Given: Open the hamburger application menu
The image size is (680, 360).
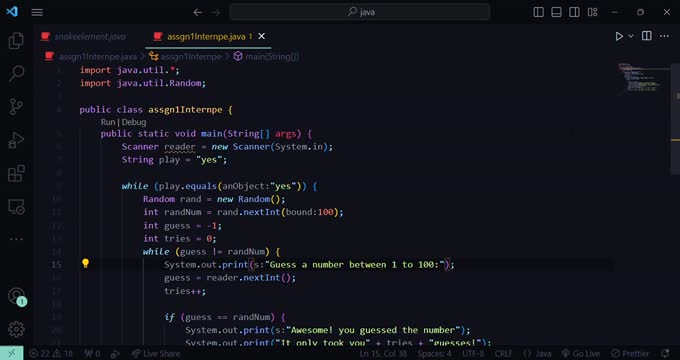Looking at the screenshot, I should pos(37,12).
